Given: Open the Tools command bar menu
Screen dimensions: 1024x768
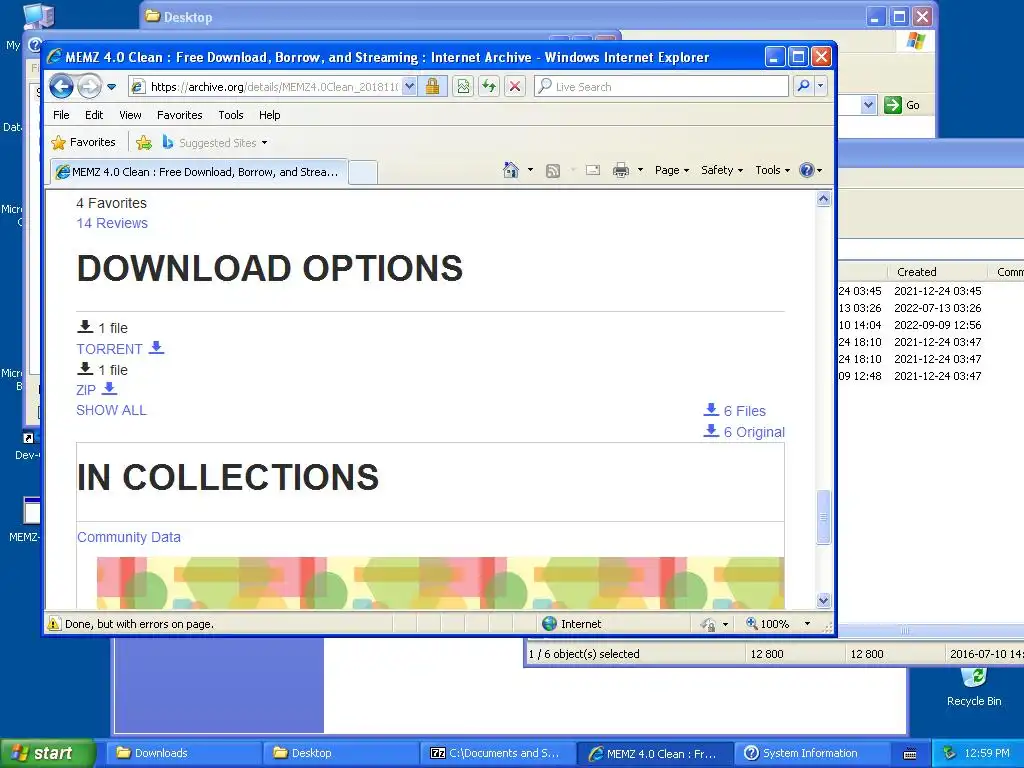Looking at the screenshot, I should coord(773,170).
